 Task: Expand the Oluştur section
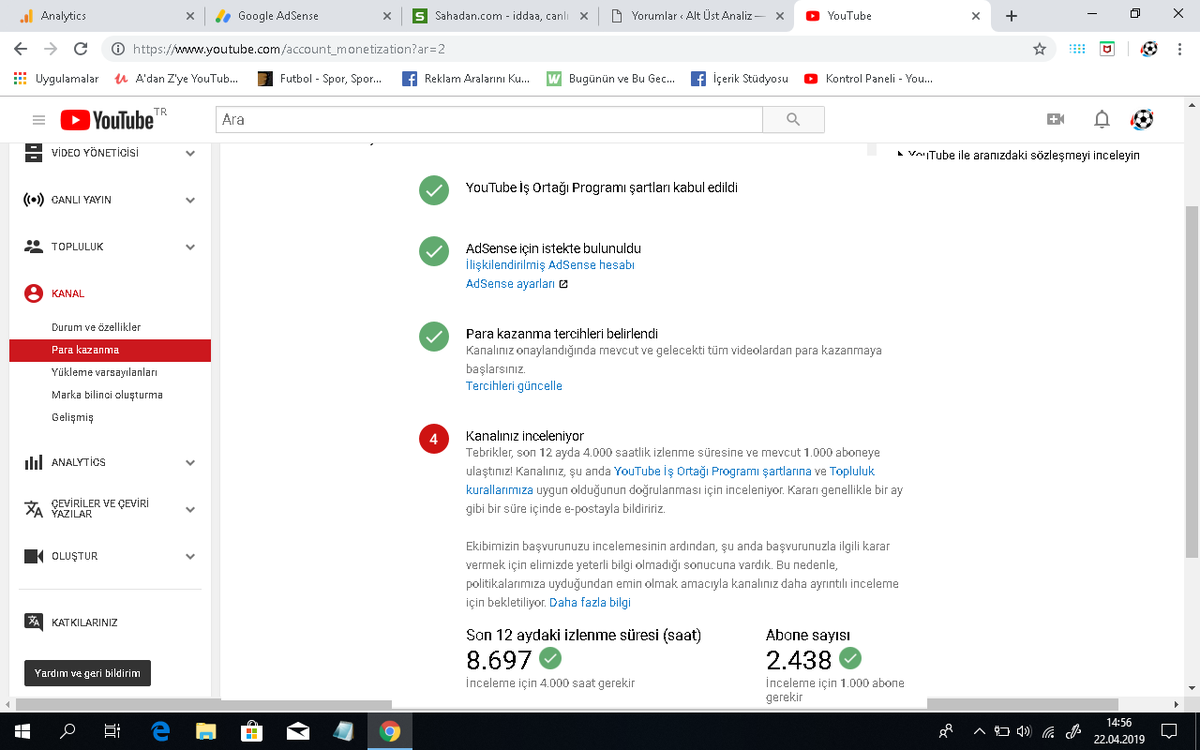(190, 556)
